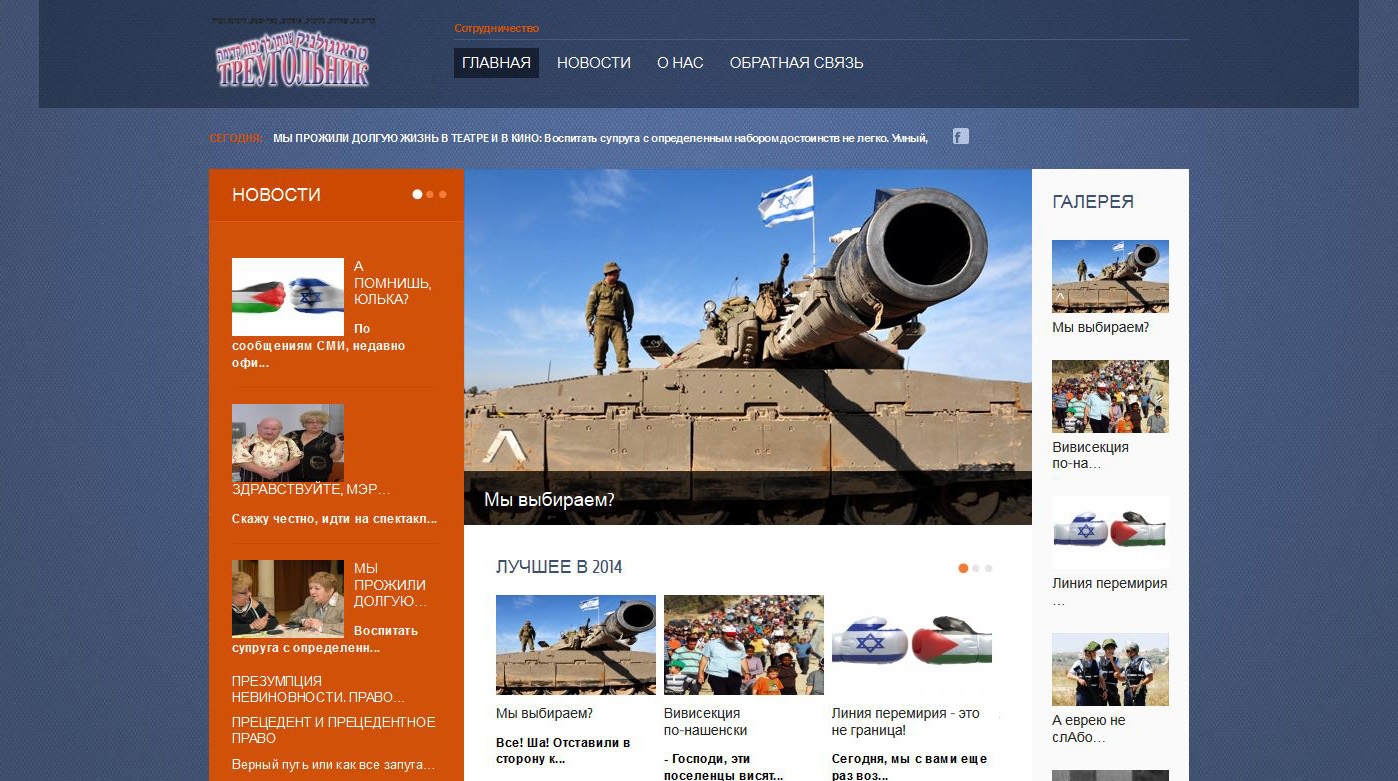
Task: Go to last page dot of ЛУЧШЕЕ В 2014
Action: tap(988, 568)
